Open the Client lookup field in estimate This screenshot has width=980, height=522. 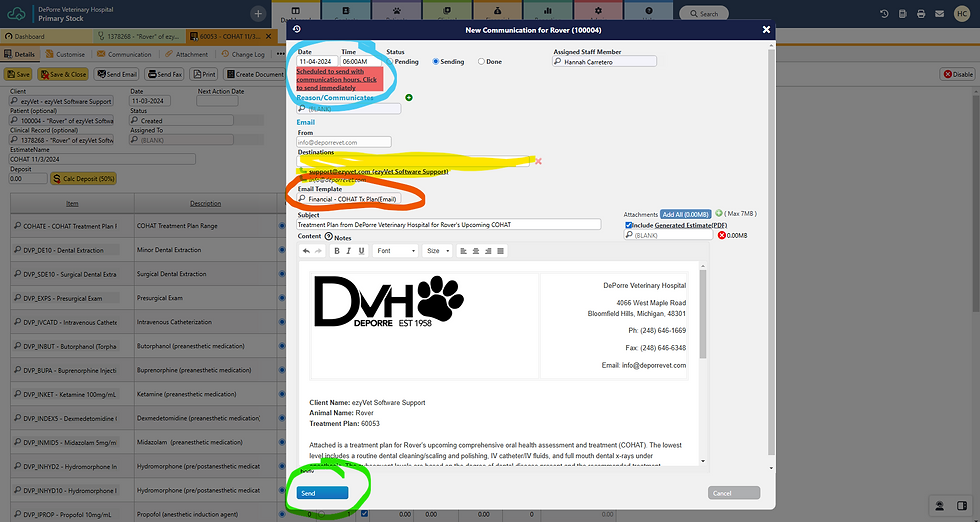tap(61, 101)
